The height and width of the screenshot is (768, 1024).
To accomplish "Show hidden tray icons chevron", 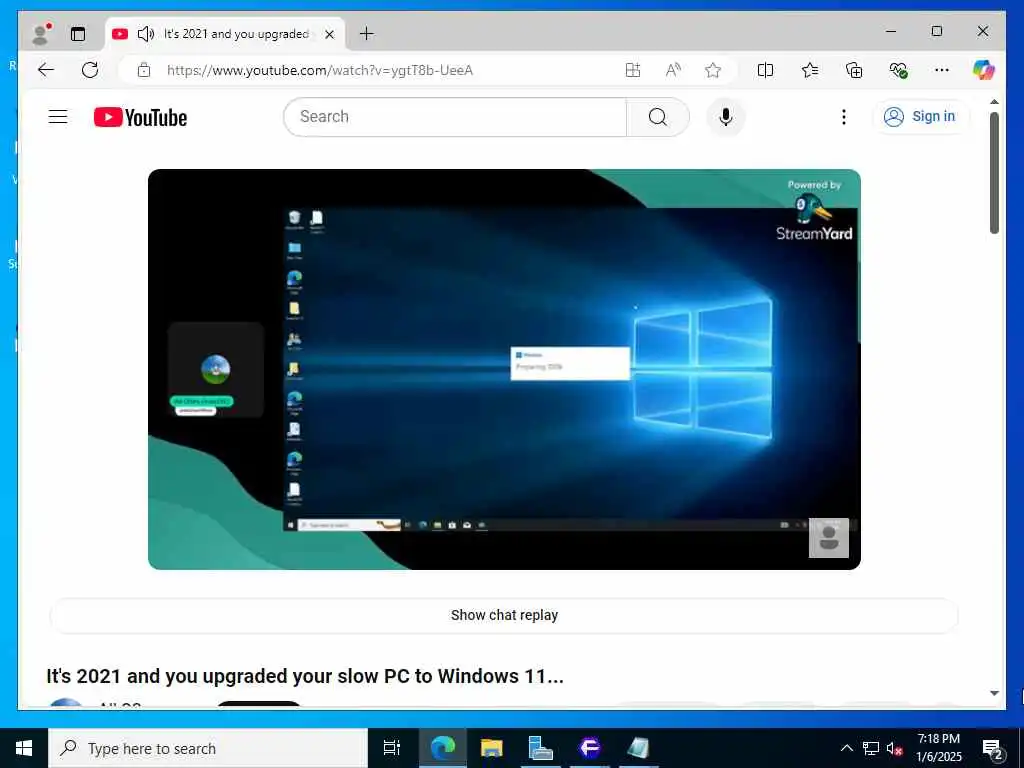I will click(846, 748).
